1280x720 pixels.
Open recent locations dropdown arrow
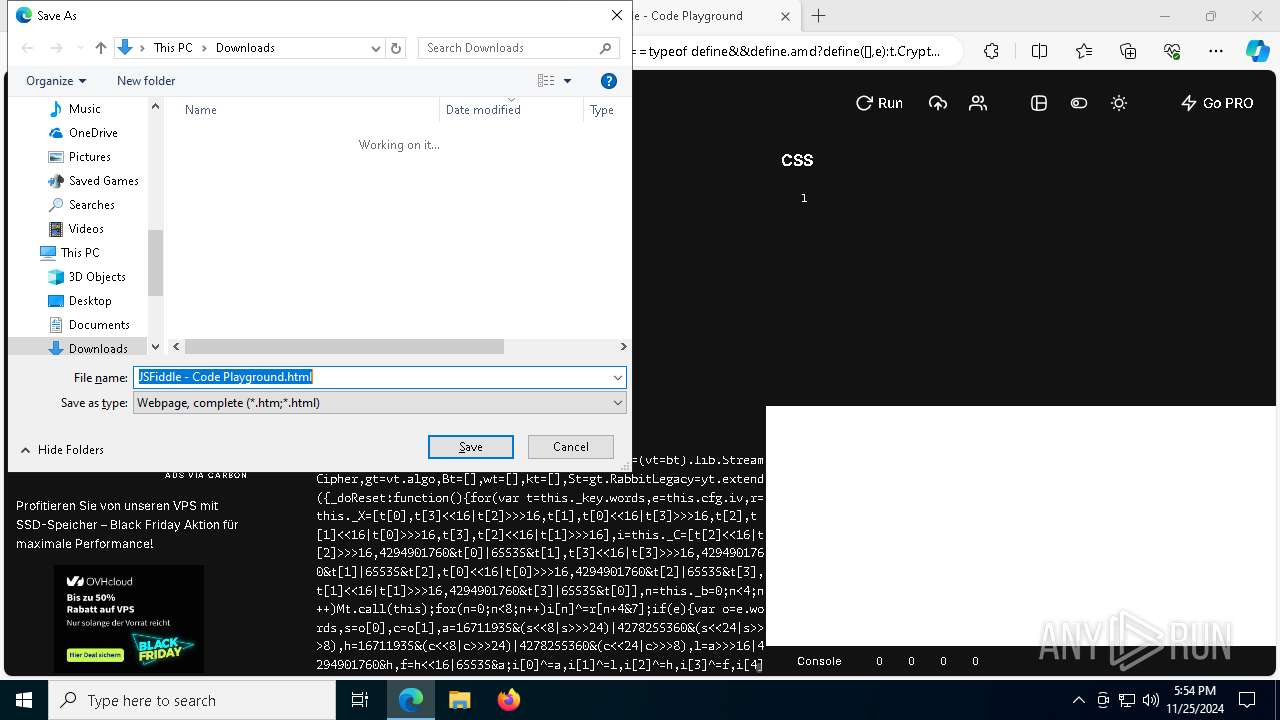tap(80, 48)
